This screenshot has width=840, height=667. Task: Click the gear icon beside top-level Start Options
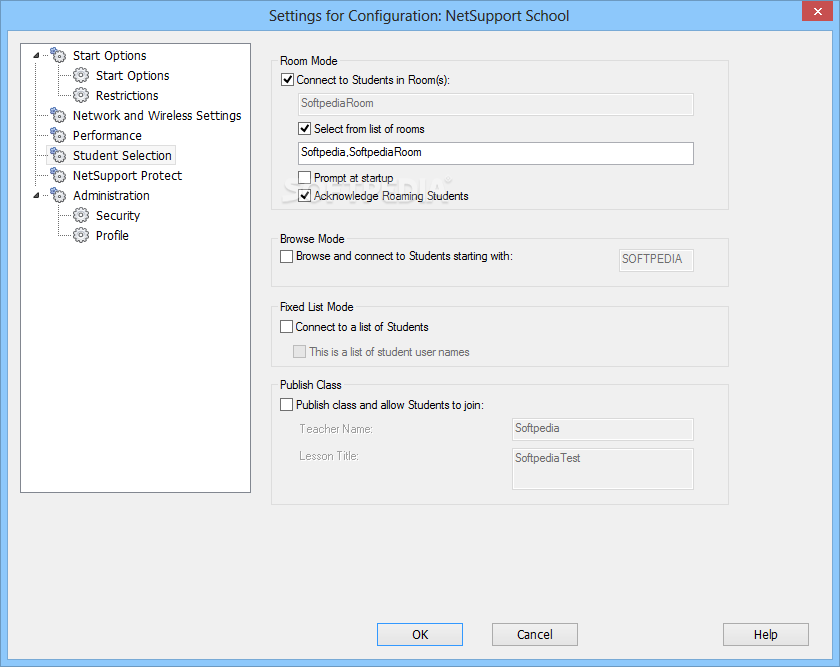58,55
